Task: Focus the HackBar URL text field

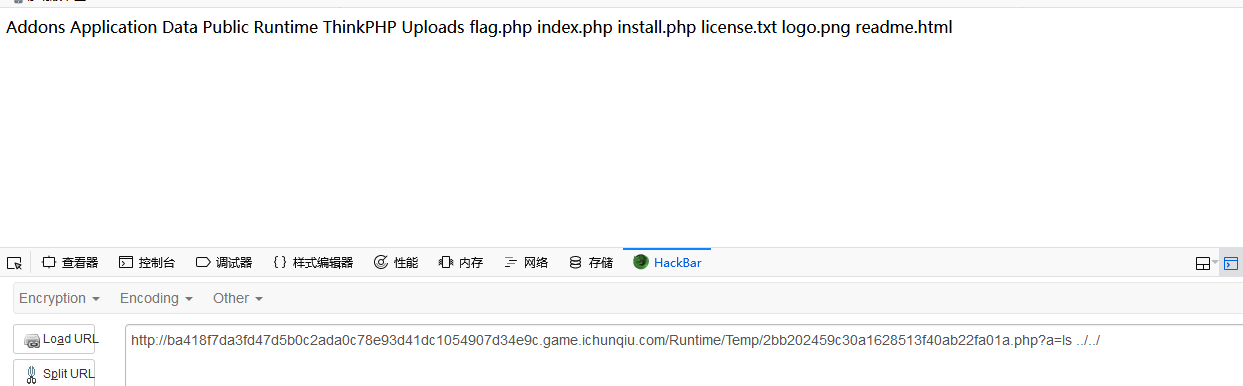Action: click(684, 355)
